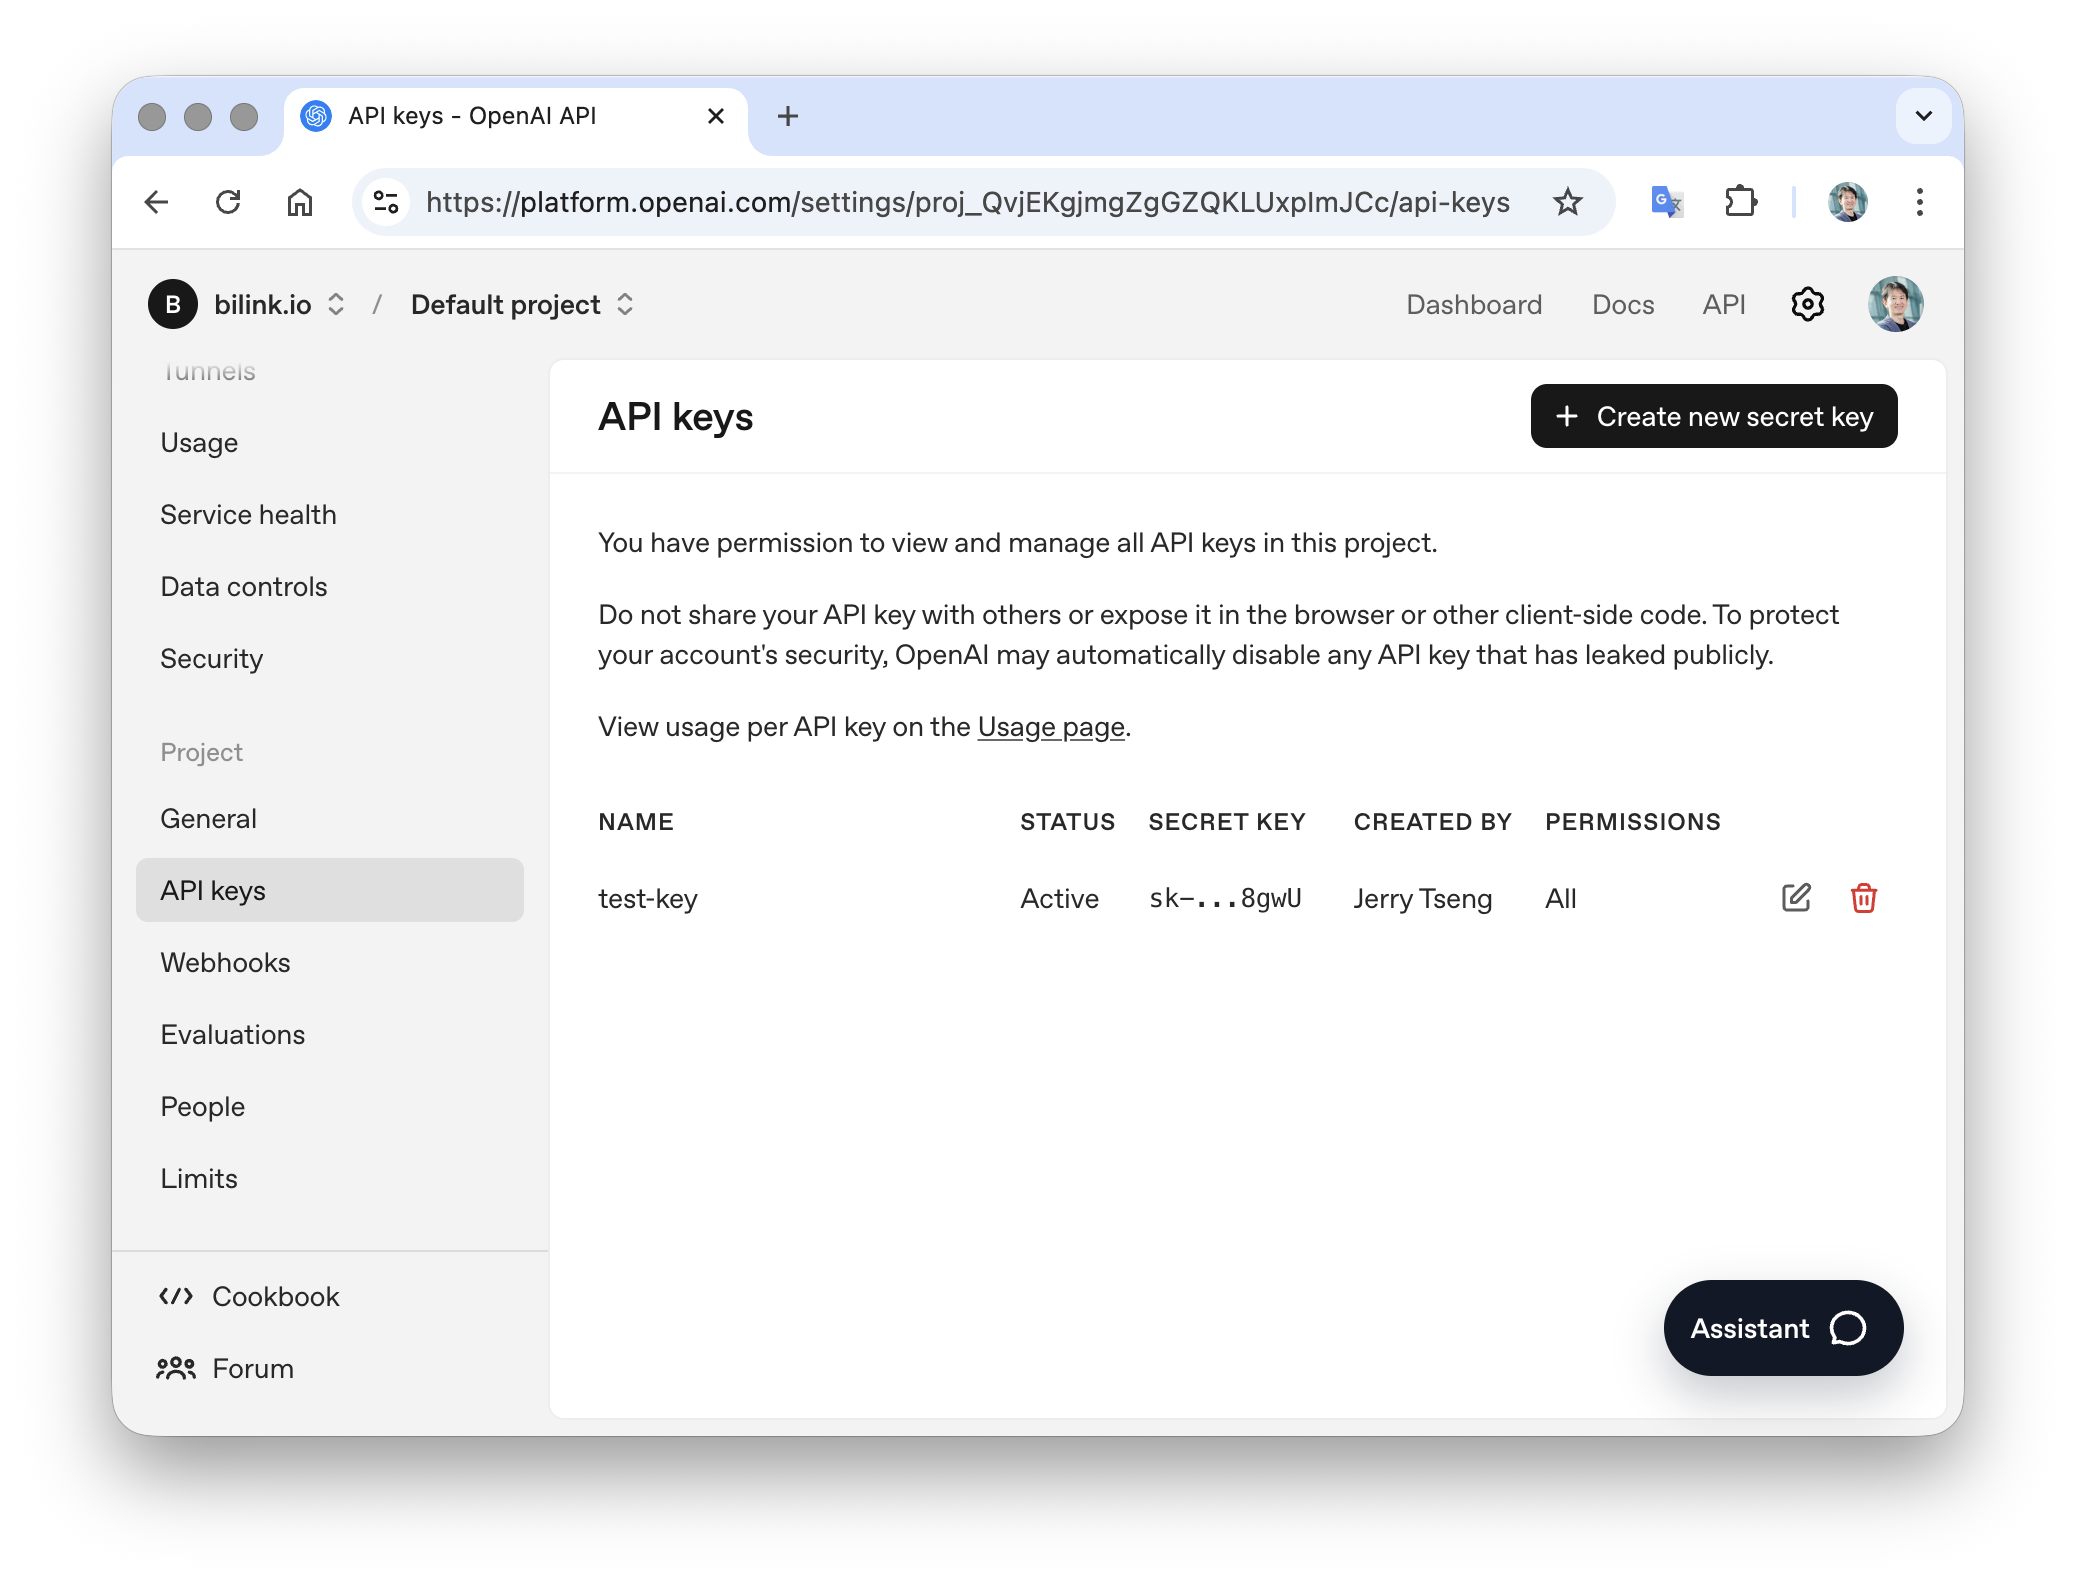Delete test-key with the red trash icon
Image resolution: width=2076 pixels, height=1584 pixels.
(x=1863, y=898)
